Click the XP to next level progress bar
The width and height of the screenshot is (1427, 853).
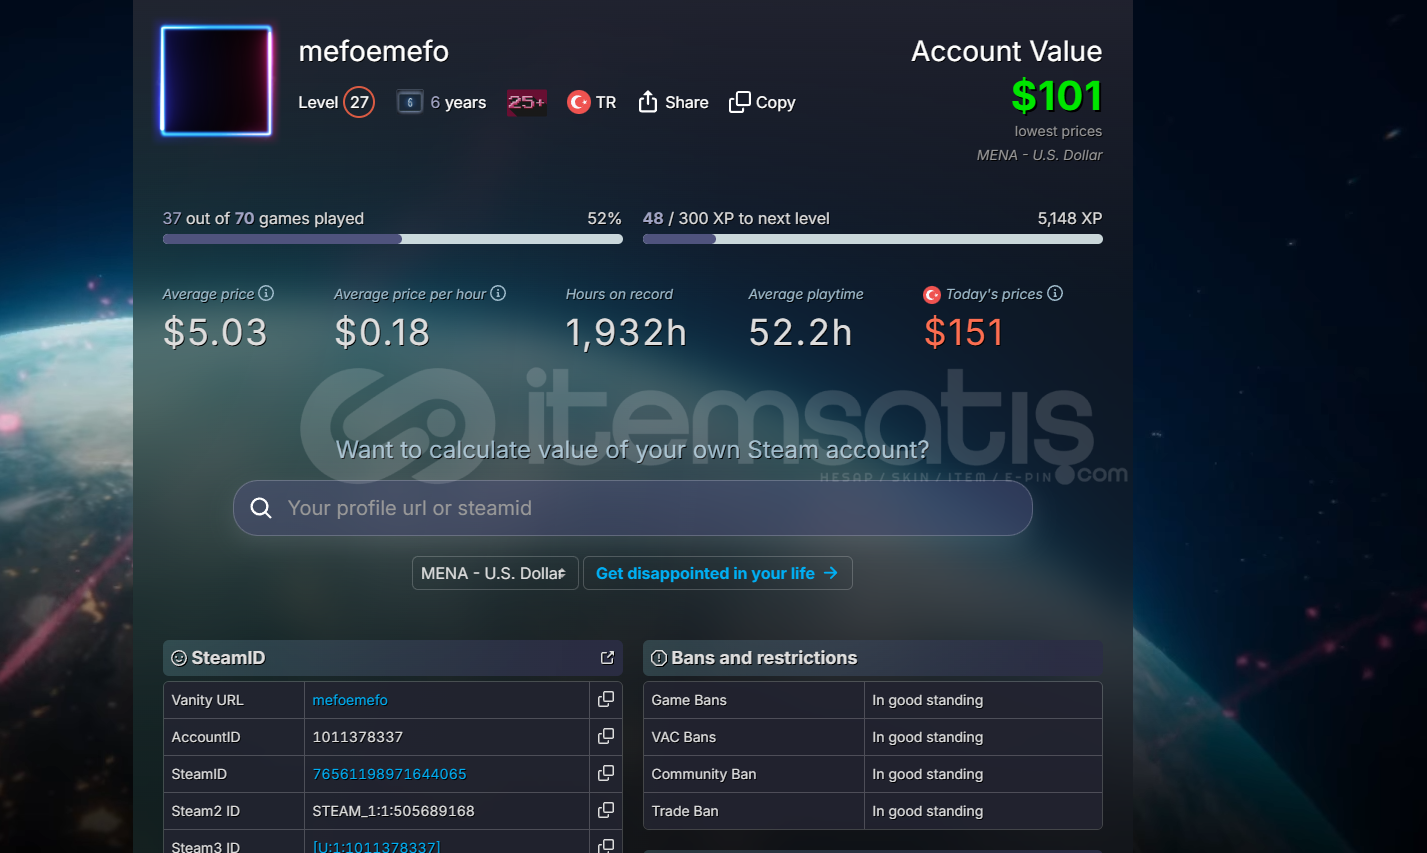pyautogui.click(x=873, y=239)
